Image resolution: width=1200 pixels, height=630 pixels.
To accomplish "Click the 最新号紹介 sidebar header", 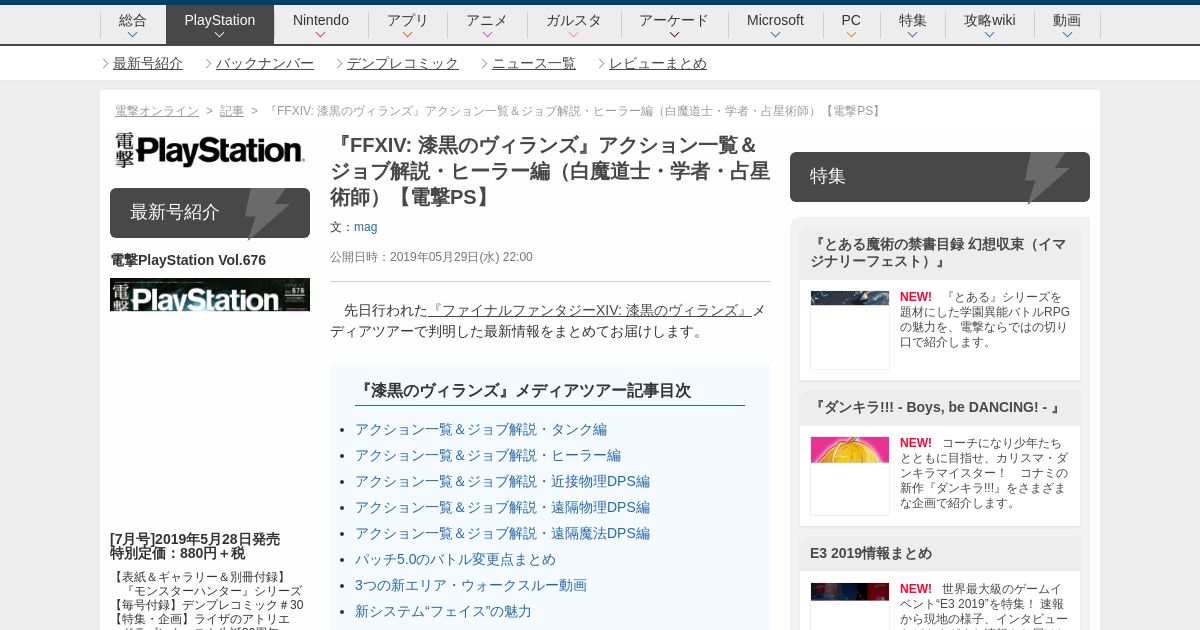I will (210, 213).
